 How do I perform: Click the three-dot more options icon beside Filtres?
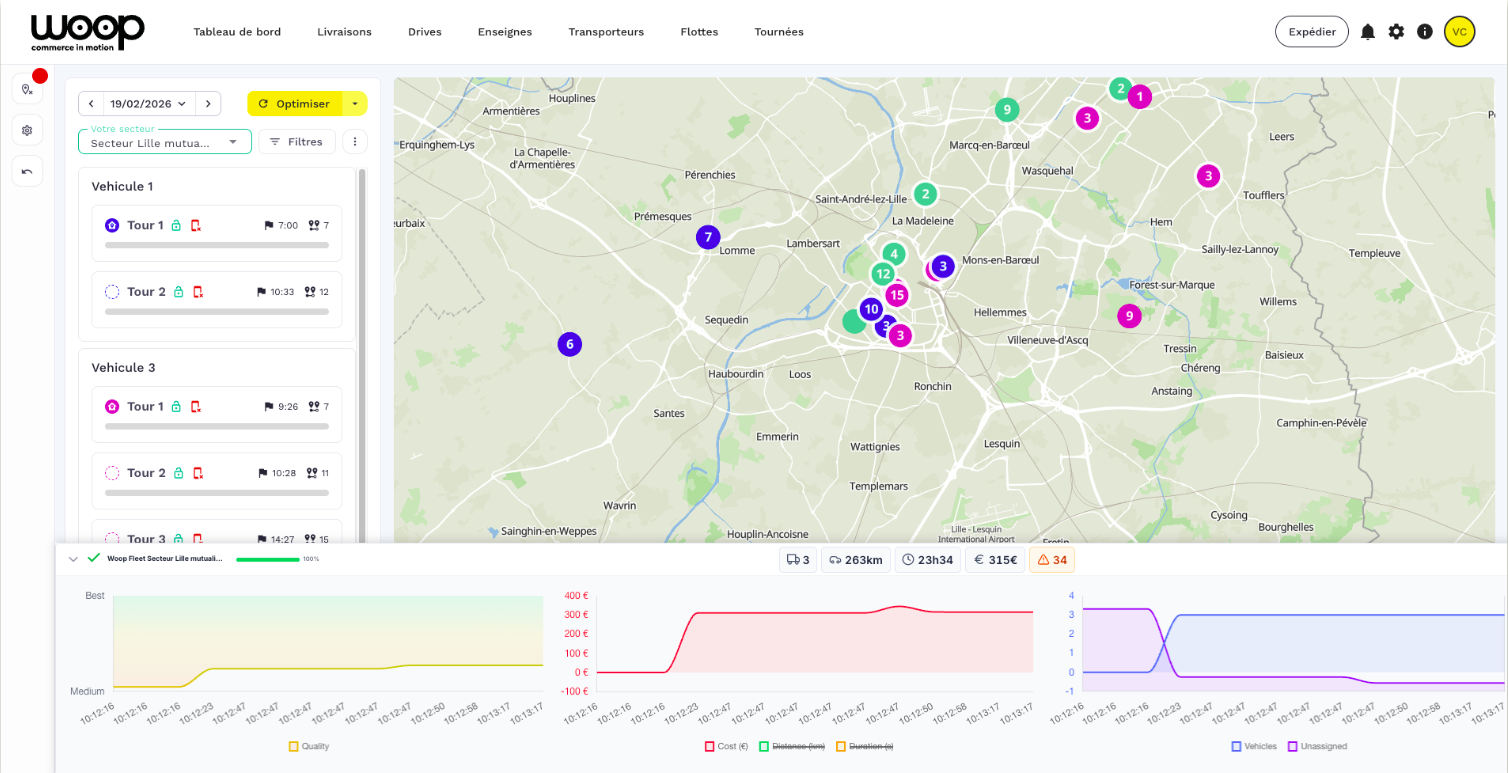point(355,142)
